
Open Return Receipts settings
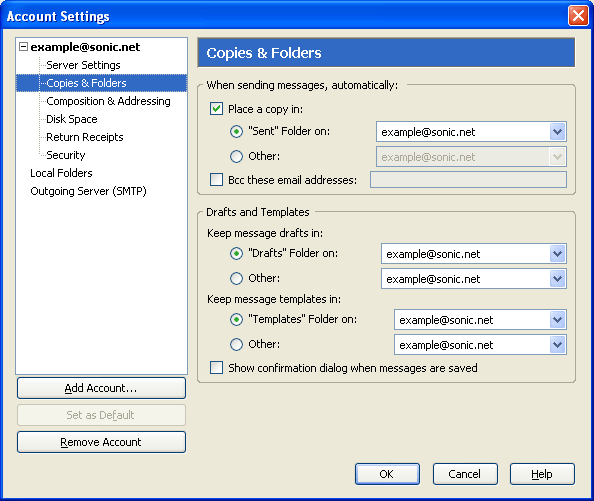(85, 137)
